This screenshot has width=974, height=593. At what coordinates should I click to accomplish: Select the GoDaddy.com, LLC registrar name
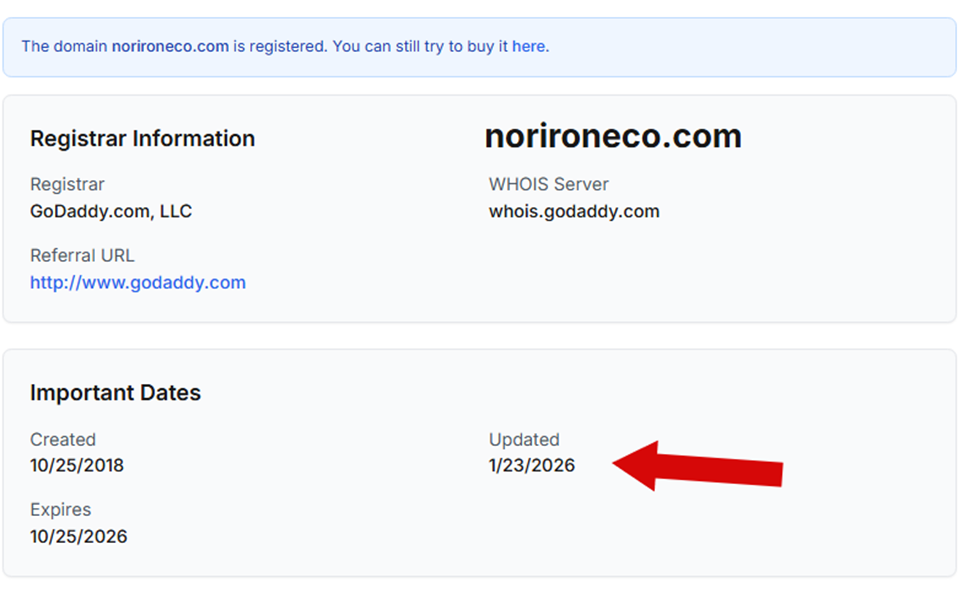[x=111, y=211]
